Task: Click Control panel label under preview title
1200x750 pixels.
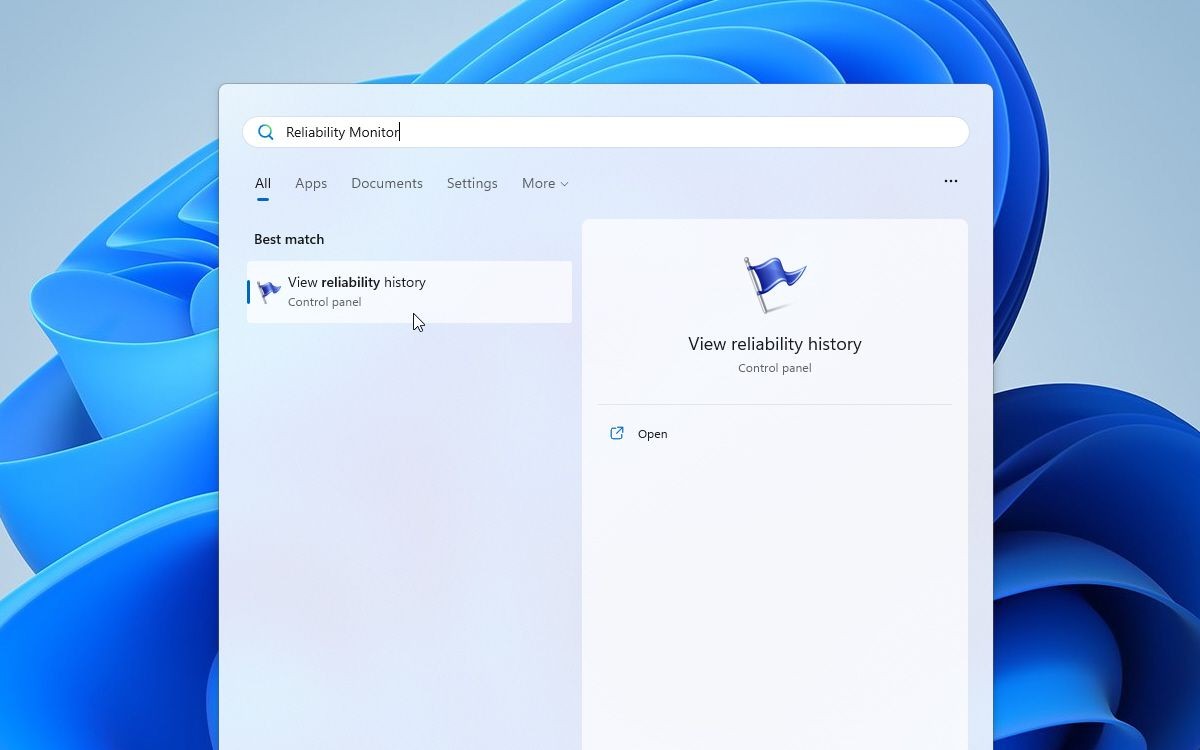Action: [775, 368]
